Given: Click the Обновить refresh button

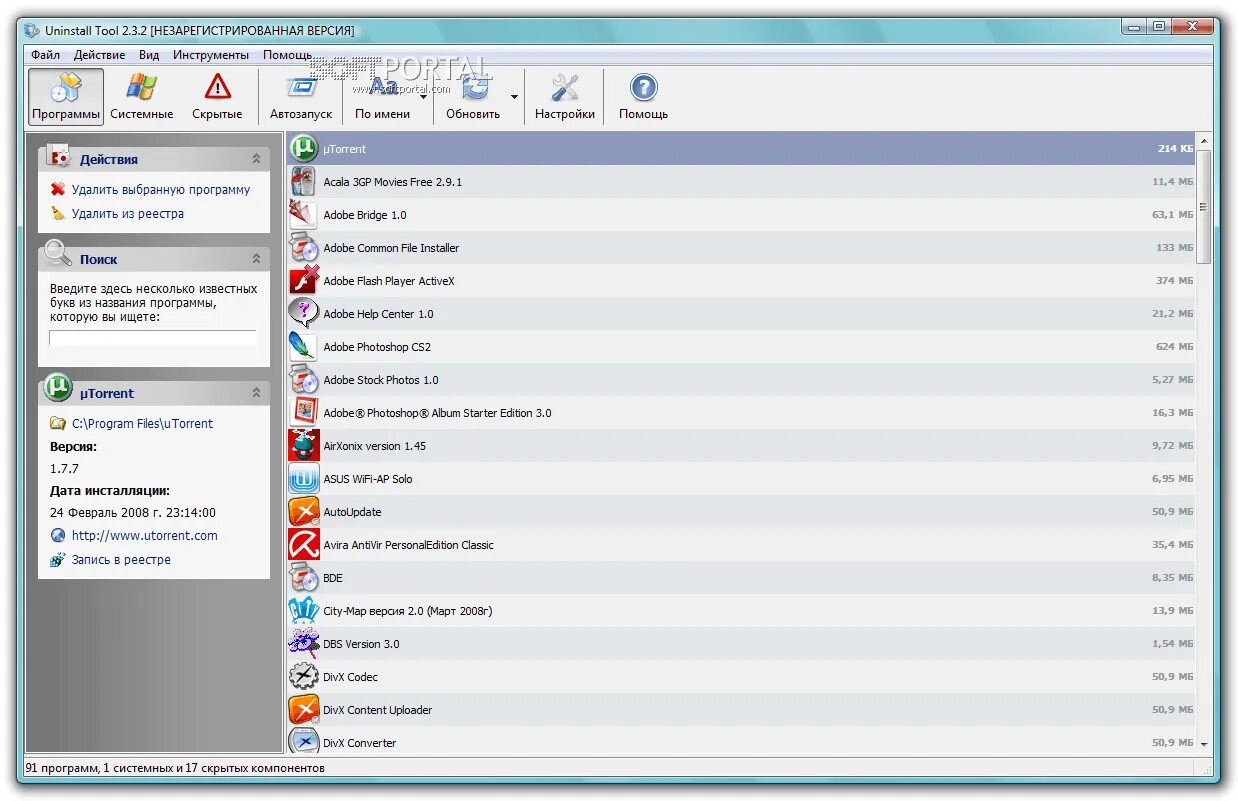Looking at the screenshot, I should [473, 96].
